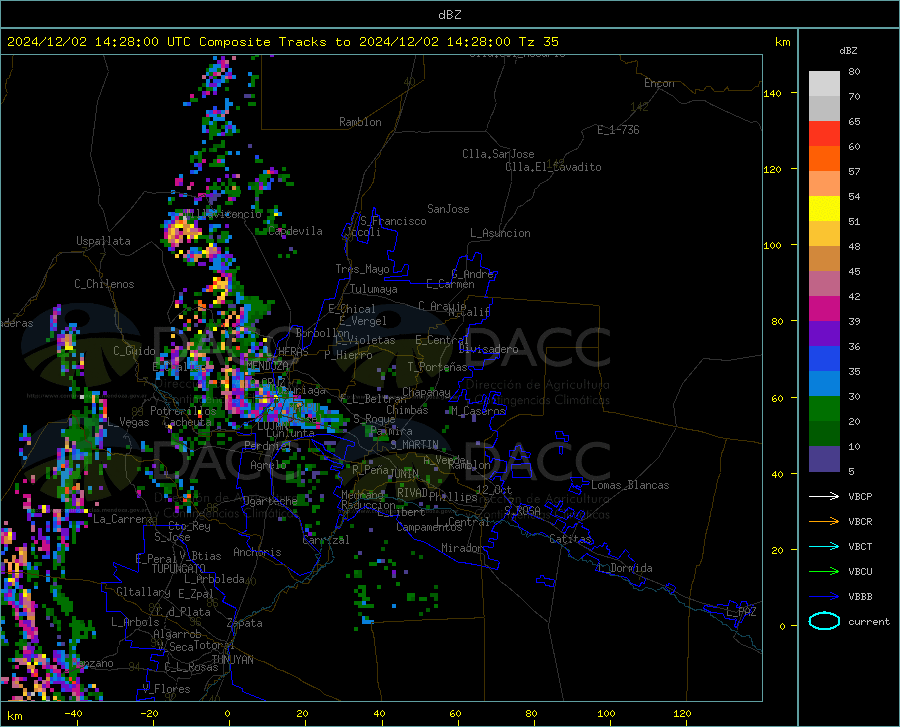Image resolution: width=900 pixels, height=727 pixels.
Task: Click the white VBCP arrow icon
Action: point(824,496)
